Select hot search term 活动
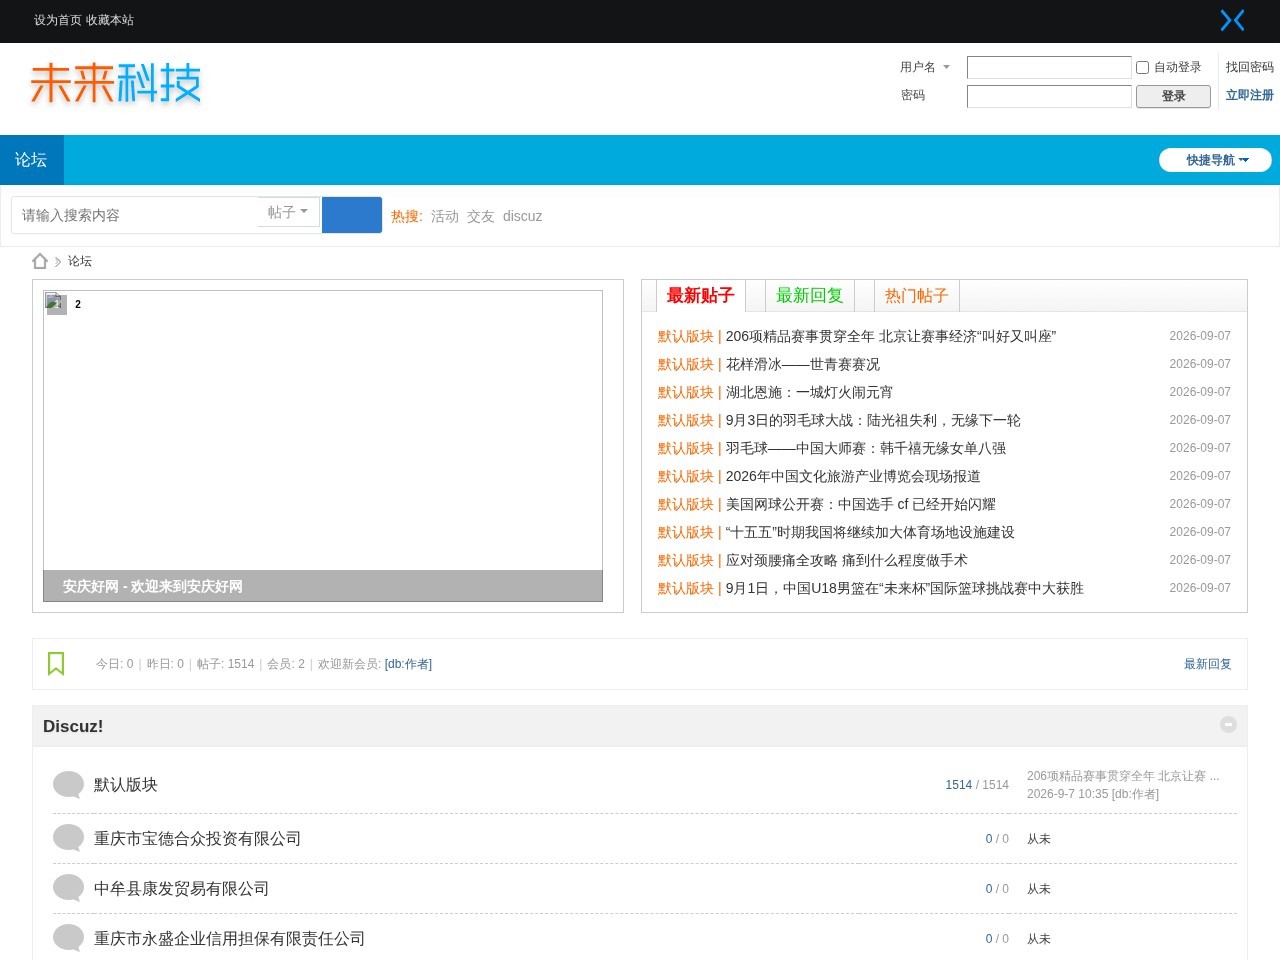1280x960 pixels. tap(445, 216)
